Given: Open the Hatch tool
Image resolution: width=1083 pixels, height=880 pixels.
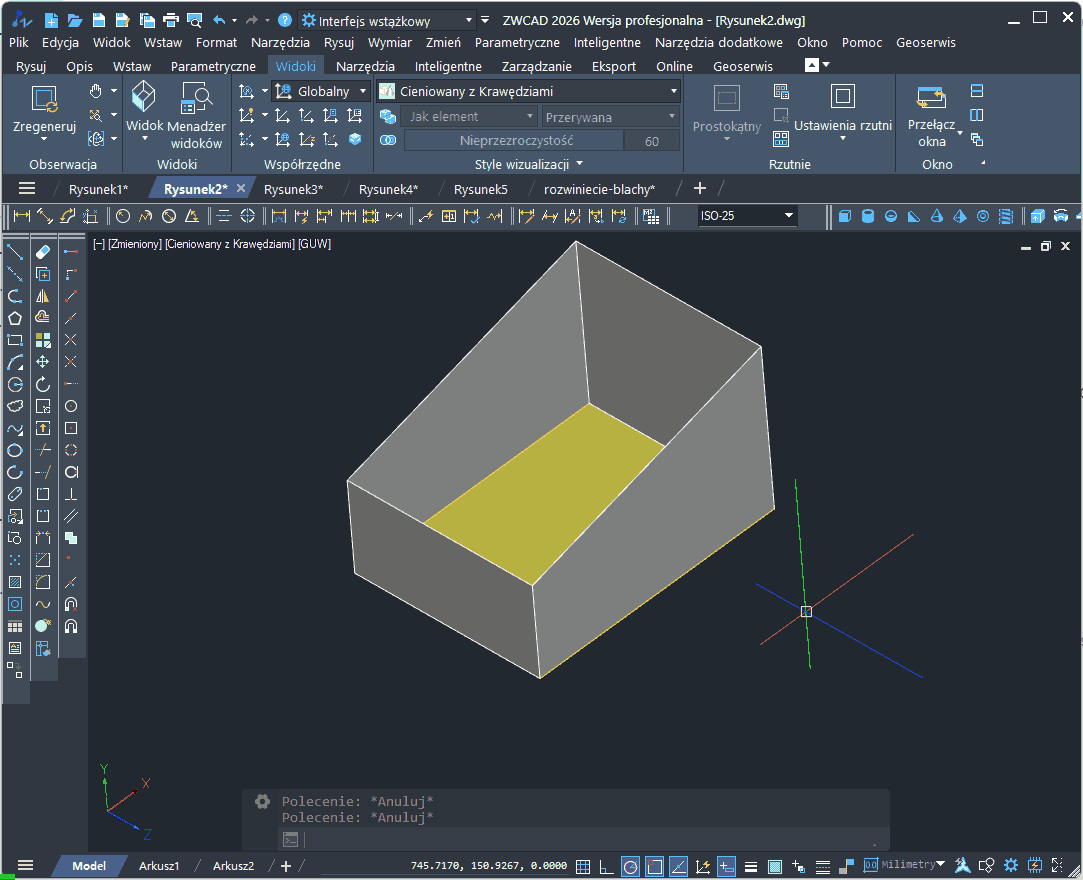Looking at the screenshot, I should tap(15, 582).
